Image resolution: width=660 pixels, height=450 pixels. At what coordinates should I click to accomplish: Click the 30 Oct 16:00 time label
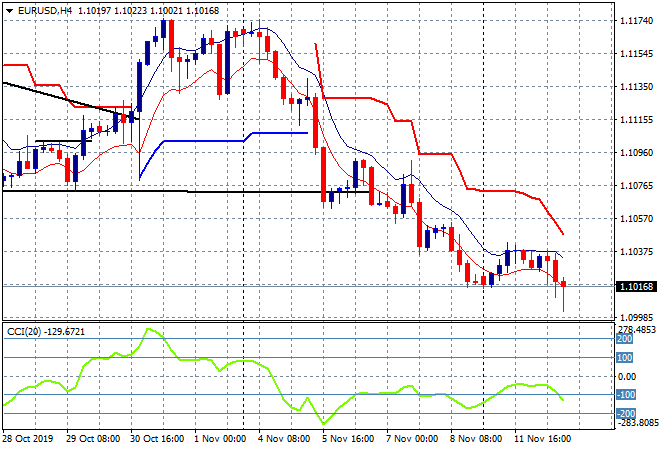click(x=157, y=439)
